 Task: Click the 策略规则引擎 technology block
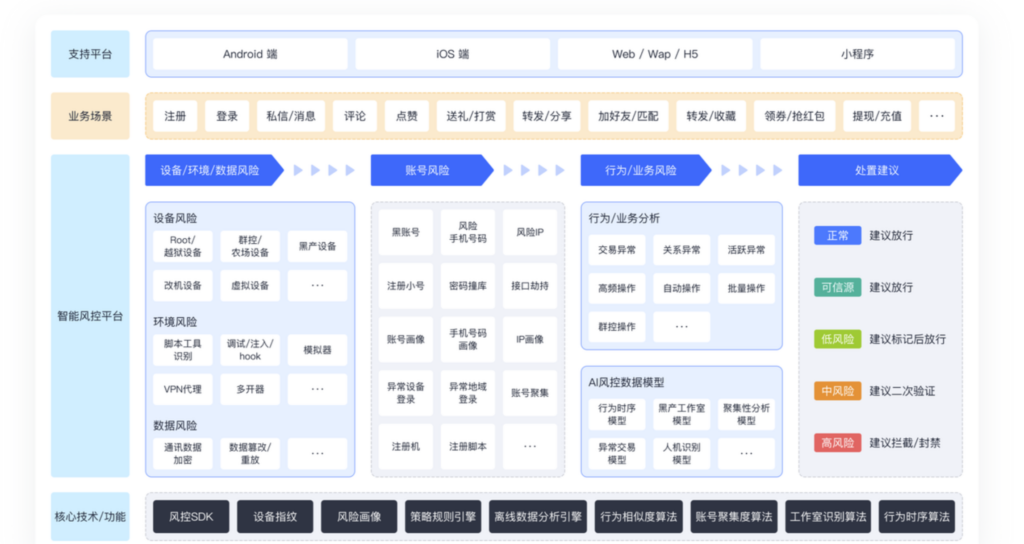tap(443, 517)
